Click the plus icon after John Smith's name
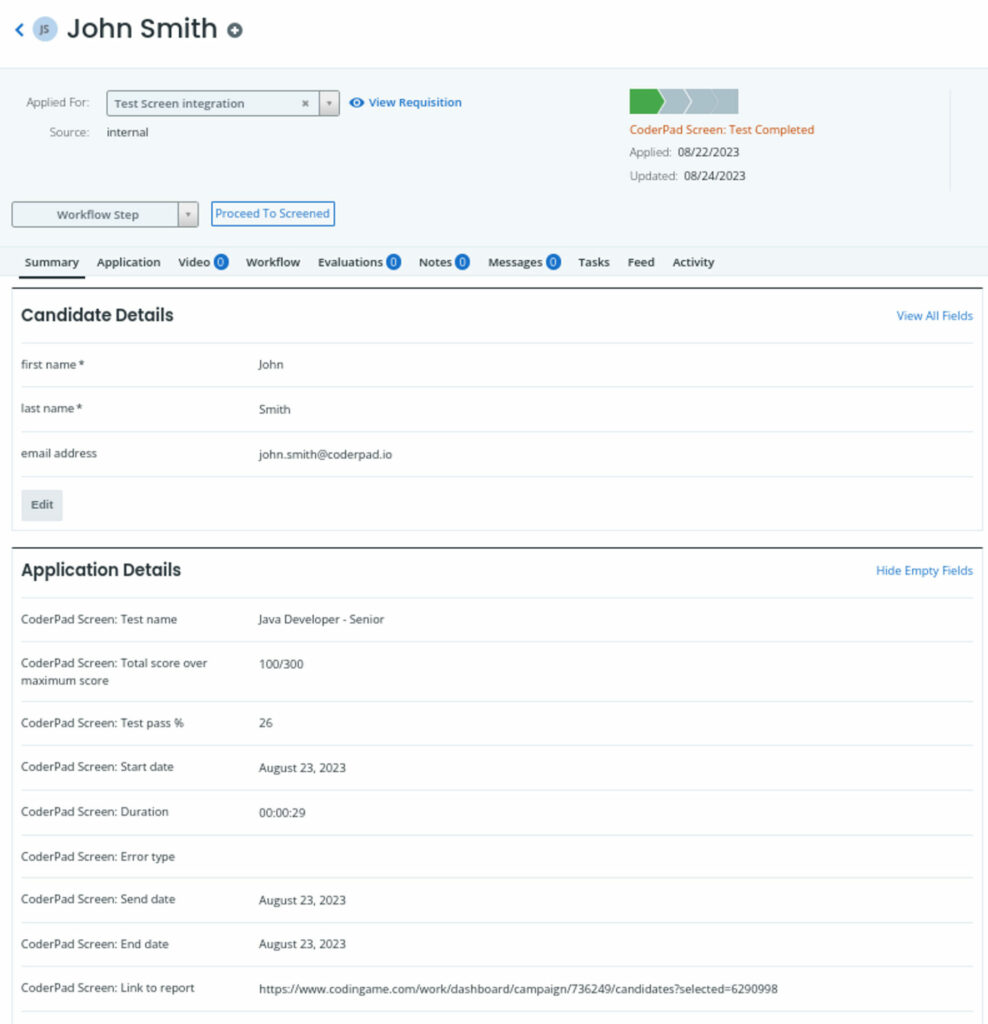Image resolution: width=988 pixels, height=1024 pixels. [x=233, y=30]
